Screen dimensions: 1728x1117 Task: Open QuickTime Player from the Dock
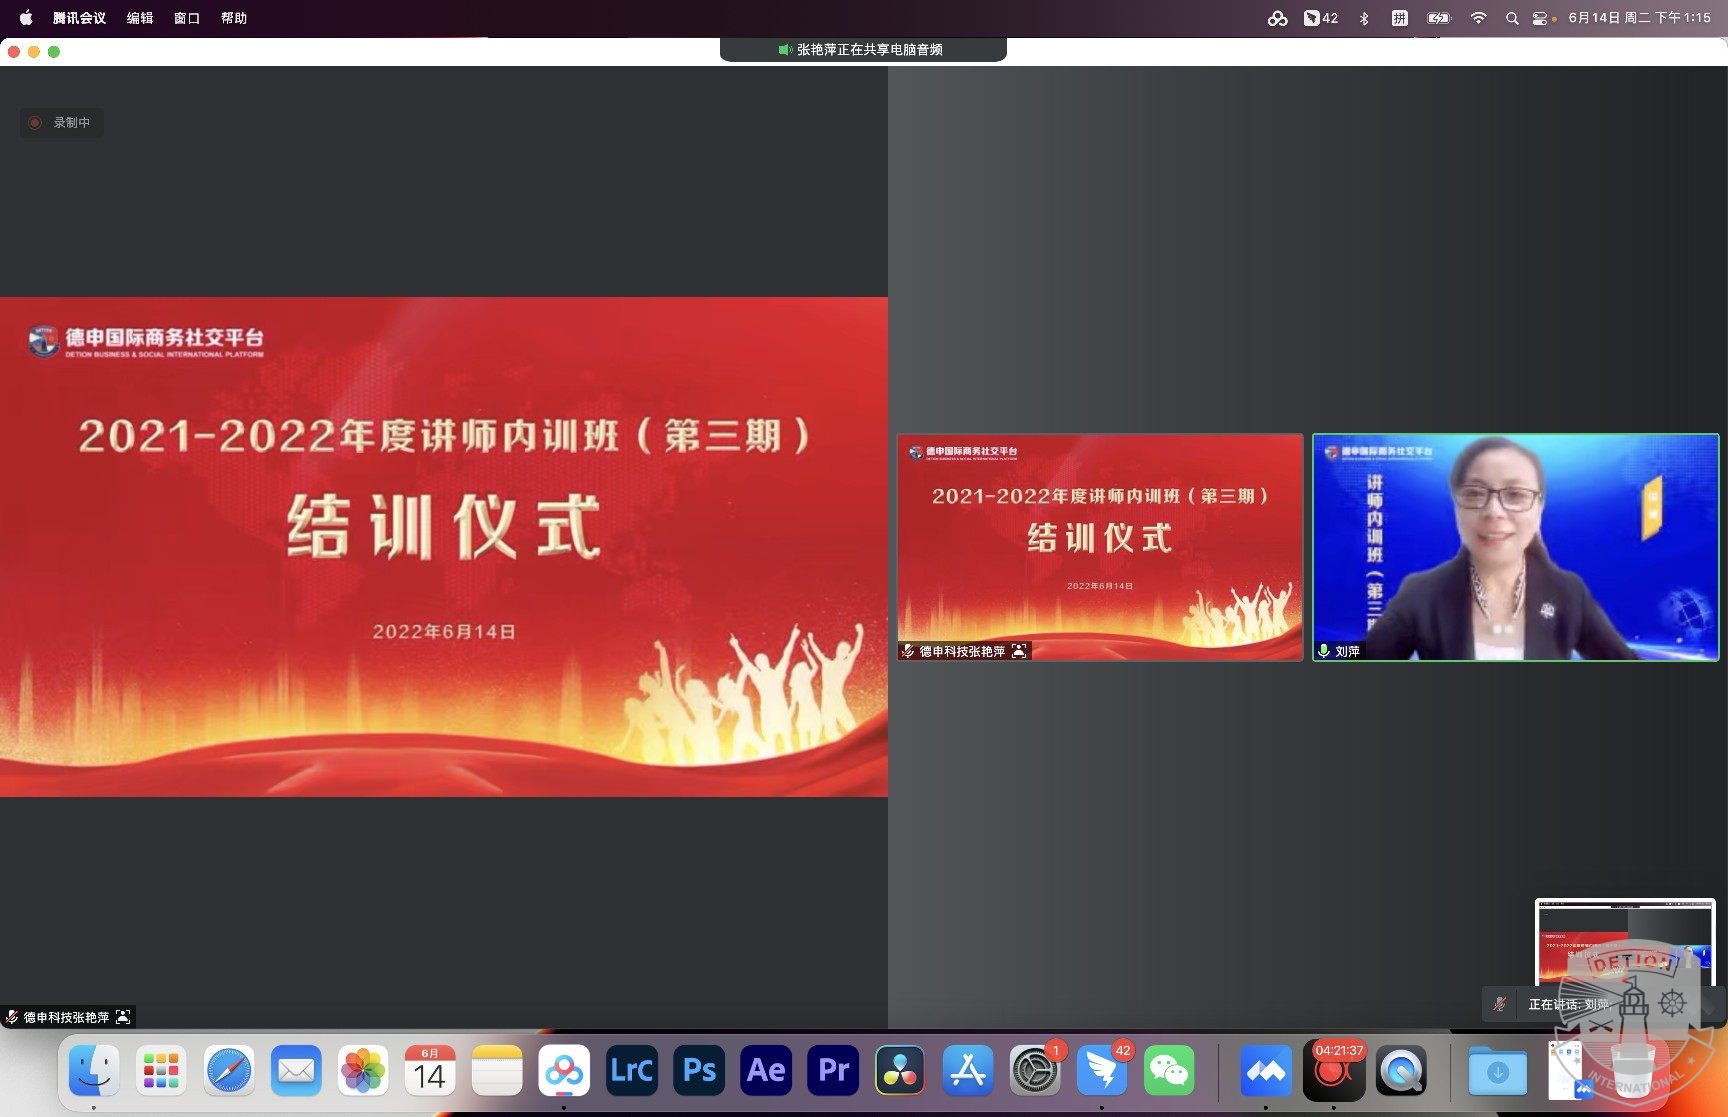click(x=1401, y=1071)
